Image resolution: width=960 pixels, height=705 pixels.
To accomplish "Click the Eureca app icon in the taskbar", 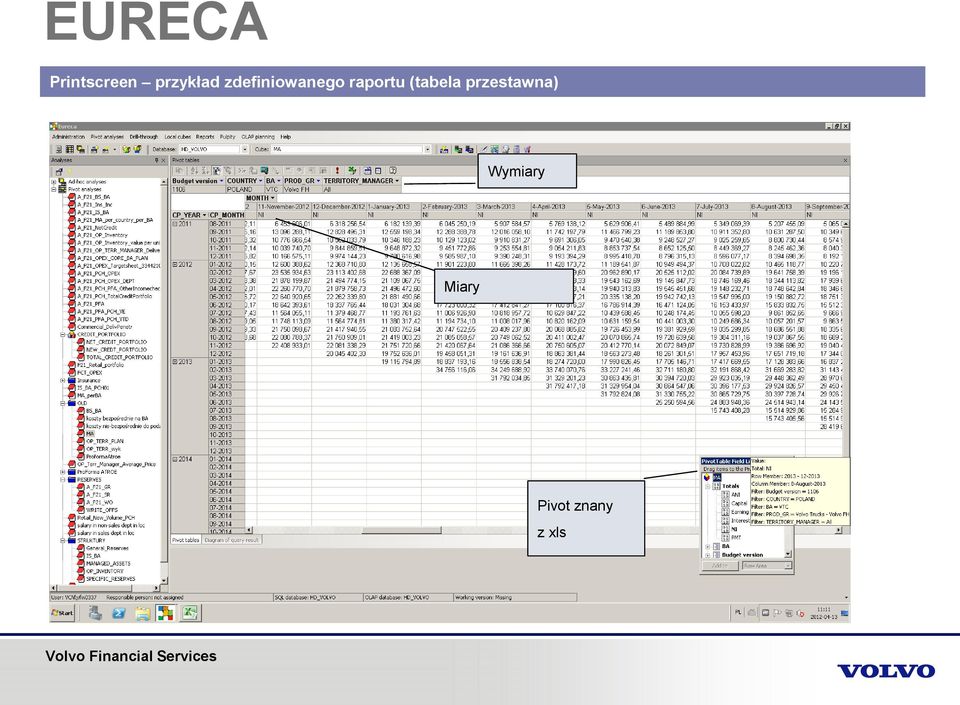I will click(165, 613).
